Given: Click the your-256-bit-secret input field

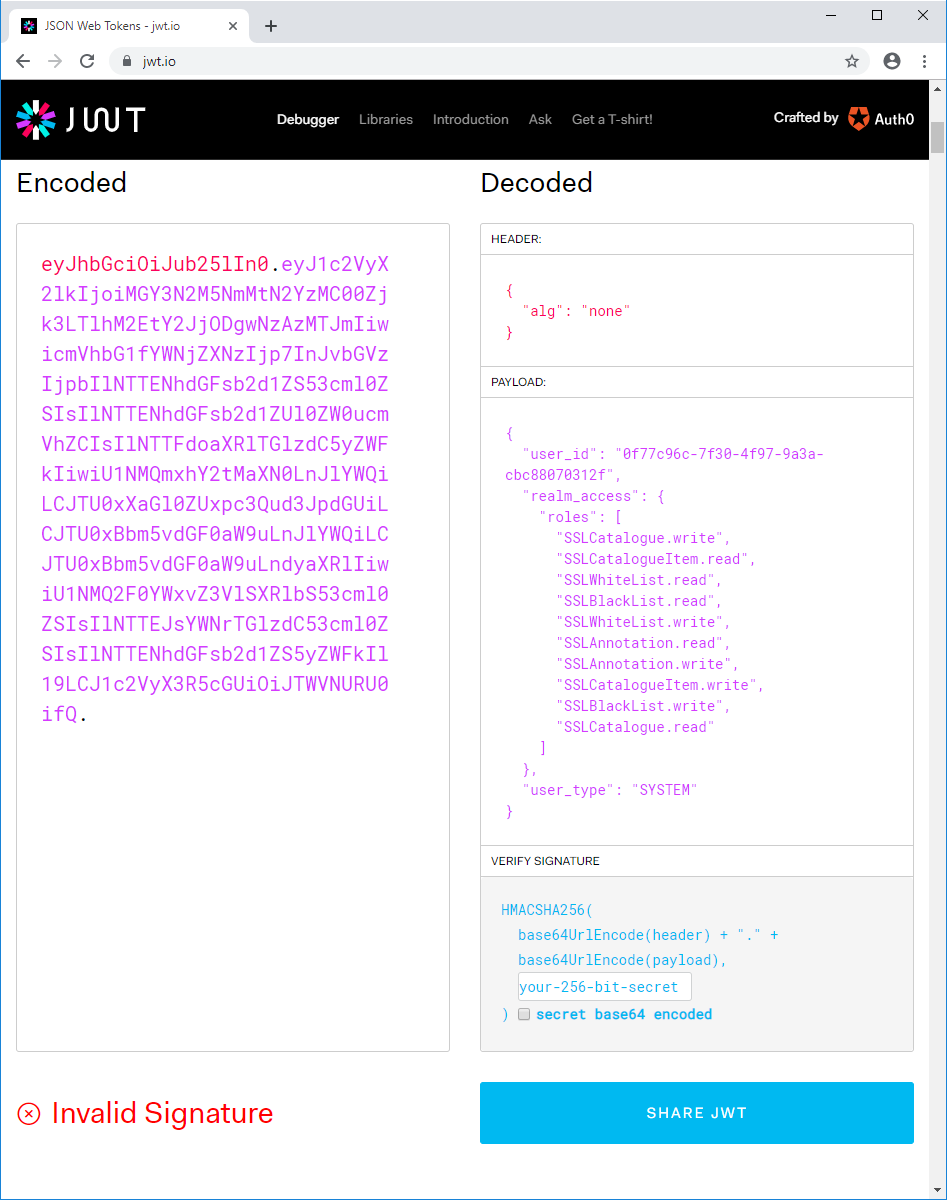Looking at the screenshot, I should 604,987.
